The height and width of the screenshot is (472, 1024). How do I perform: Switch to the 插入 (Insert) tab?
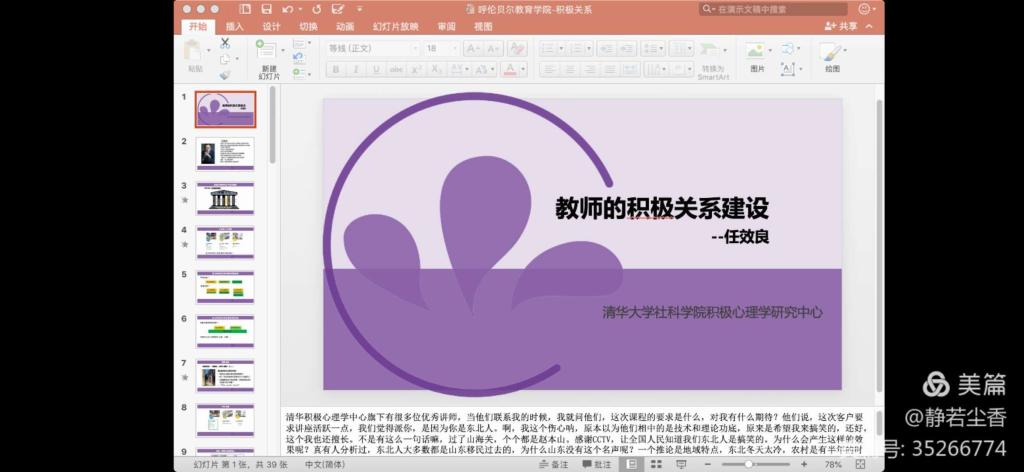tap(234, 26)
